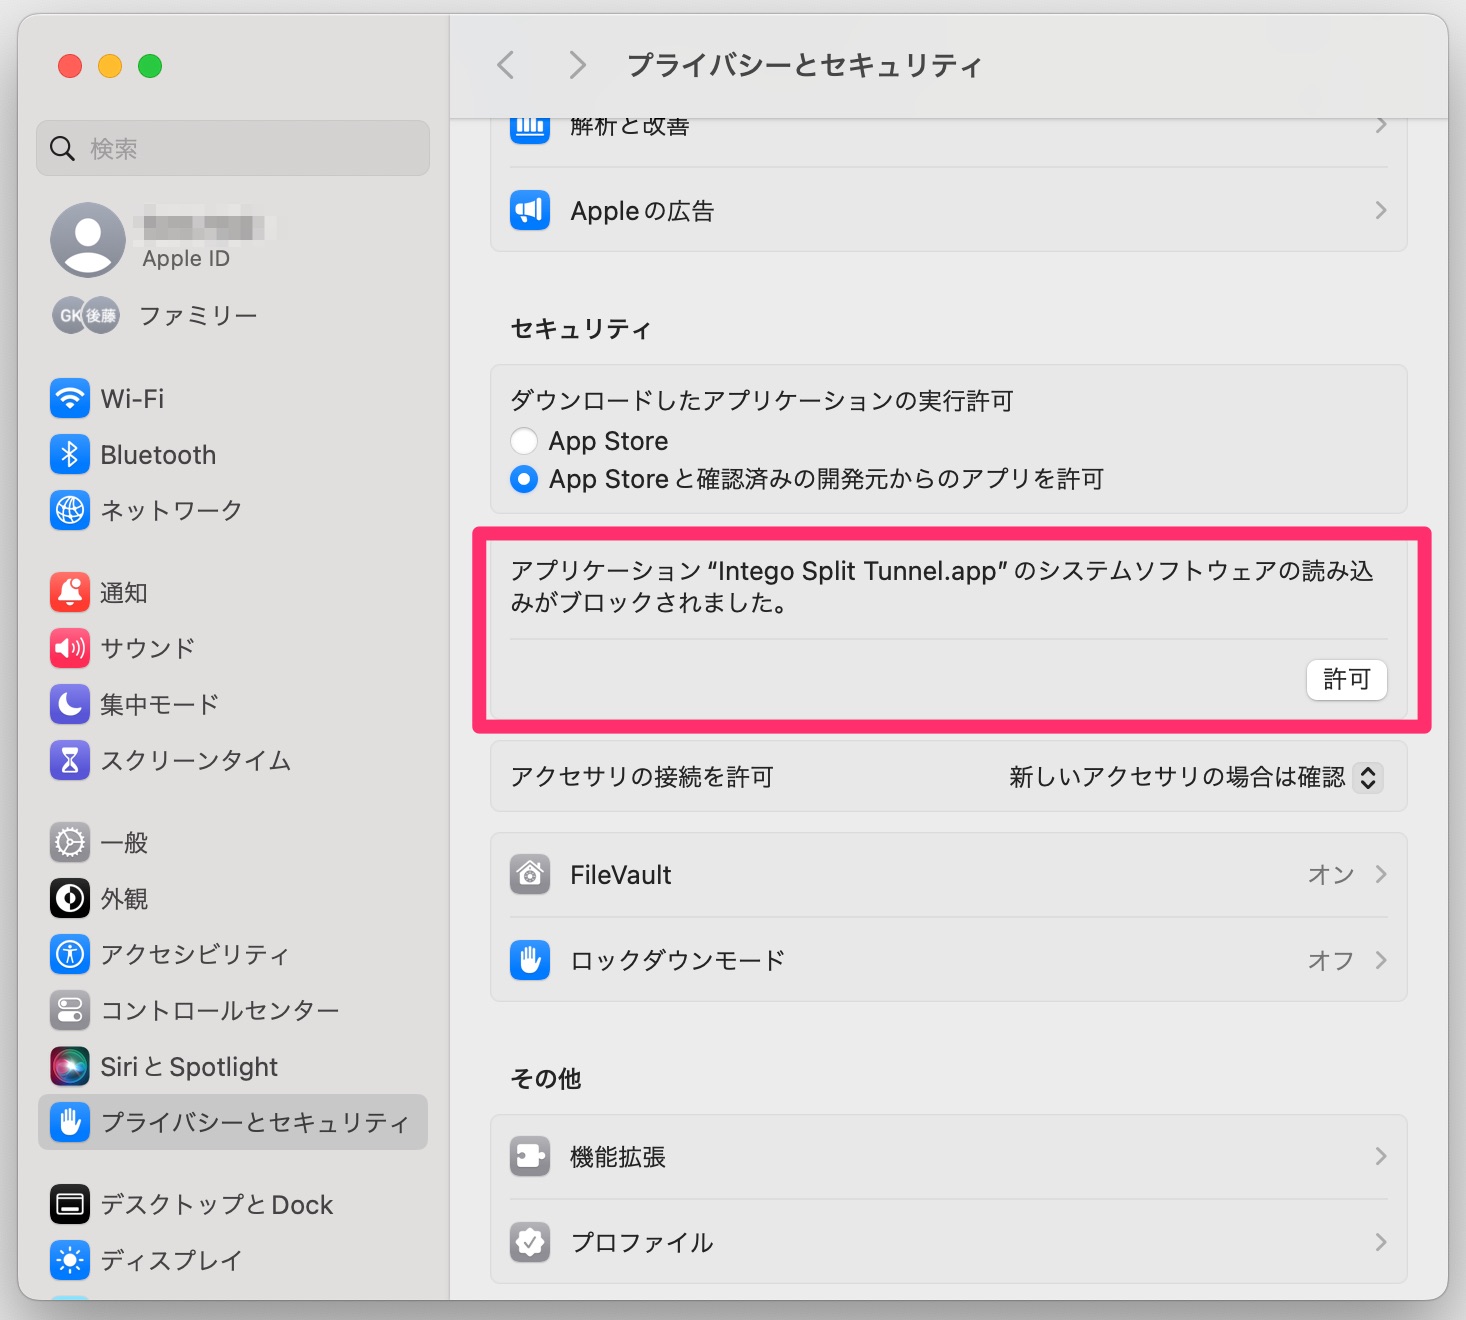Click the 機能拡張 puzzle icon
The image size is (1466, 1320).
pos(530,1157)
